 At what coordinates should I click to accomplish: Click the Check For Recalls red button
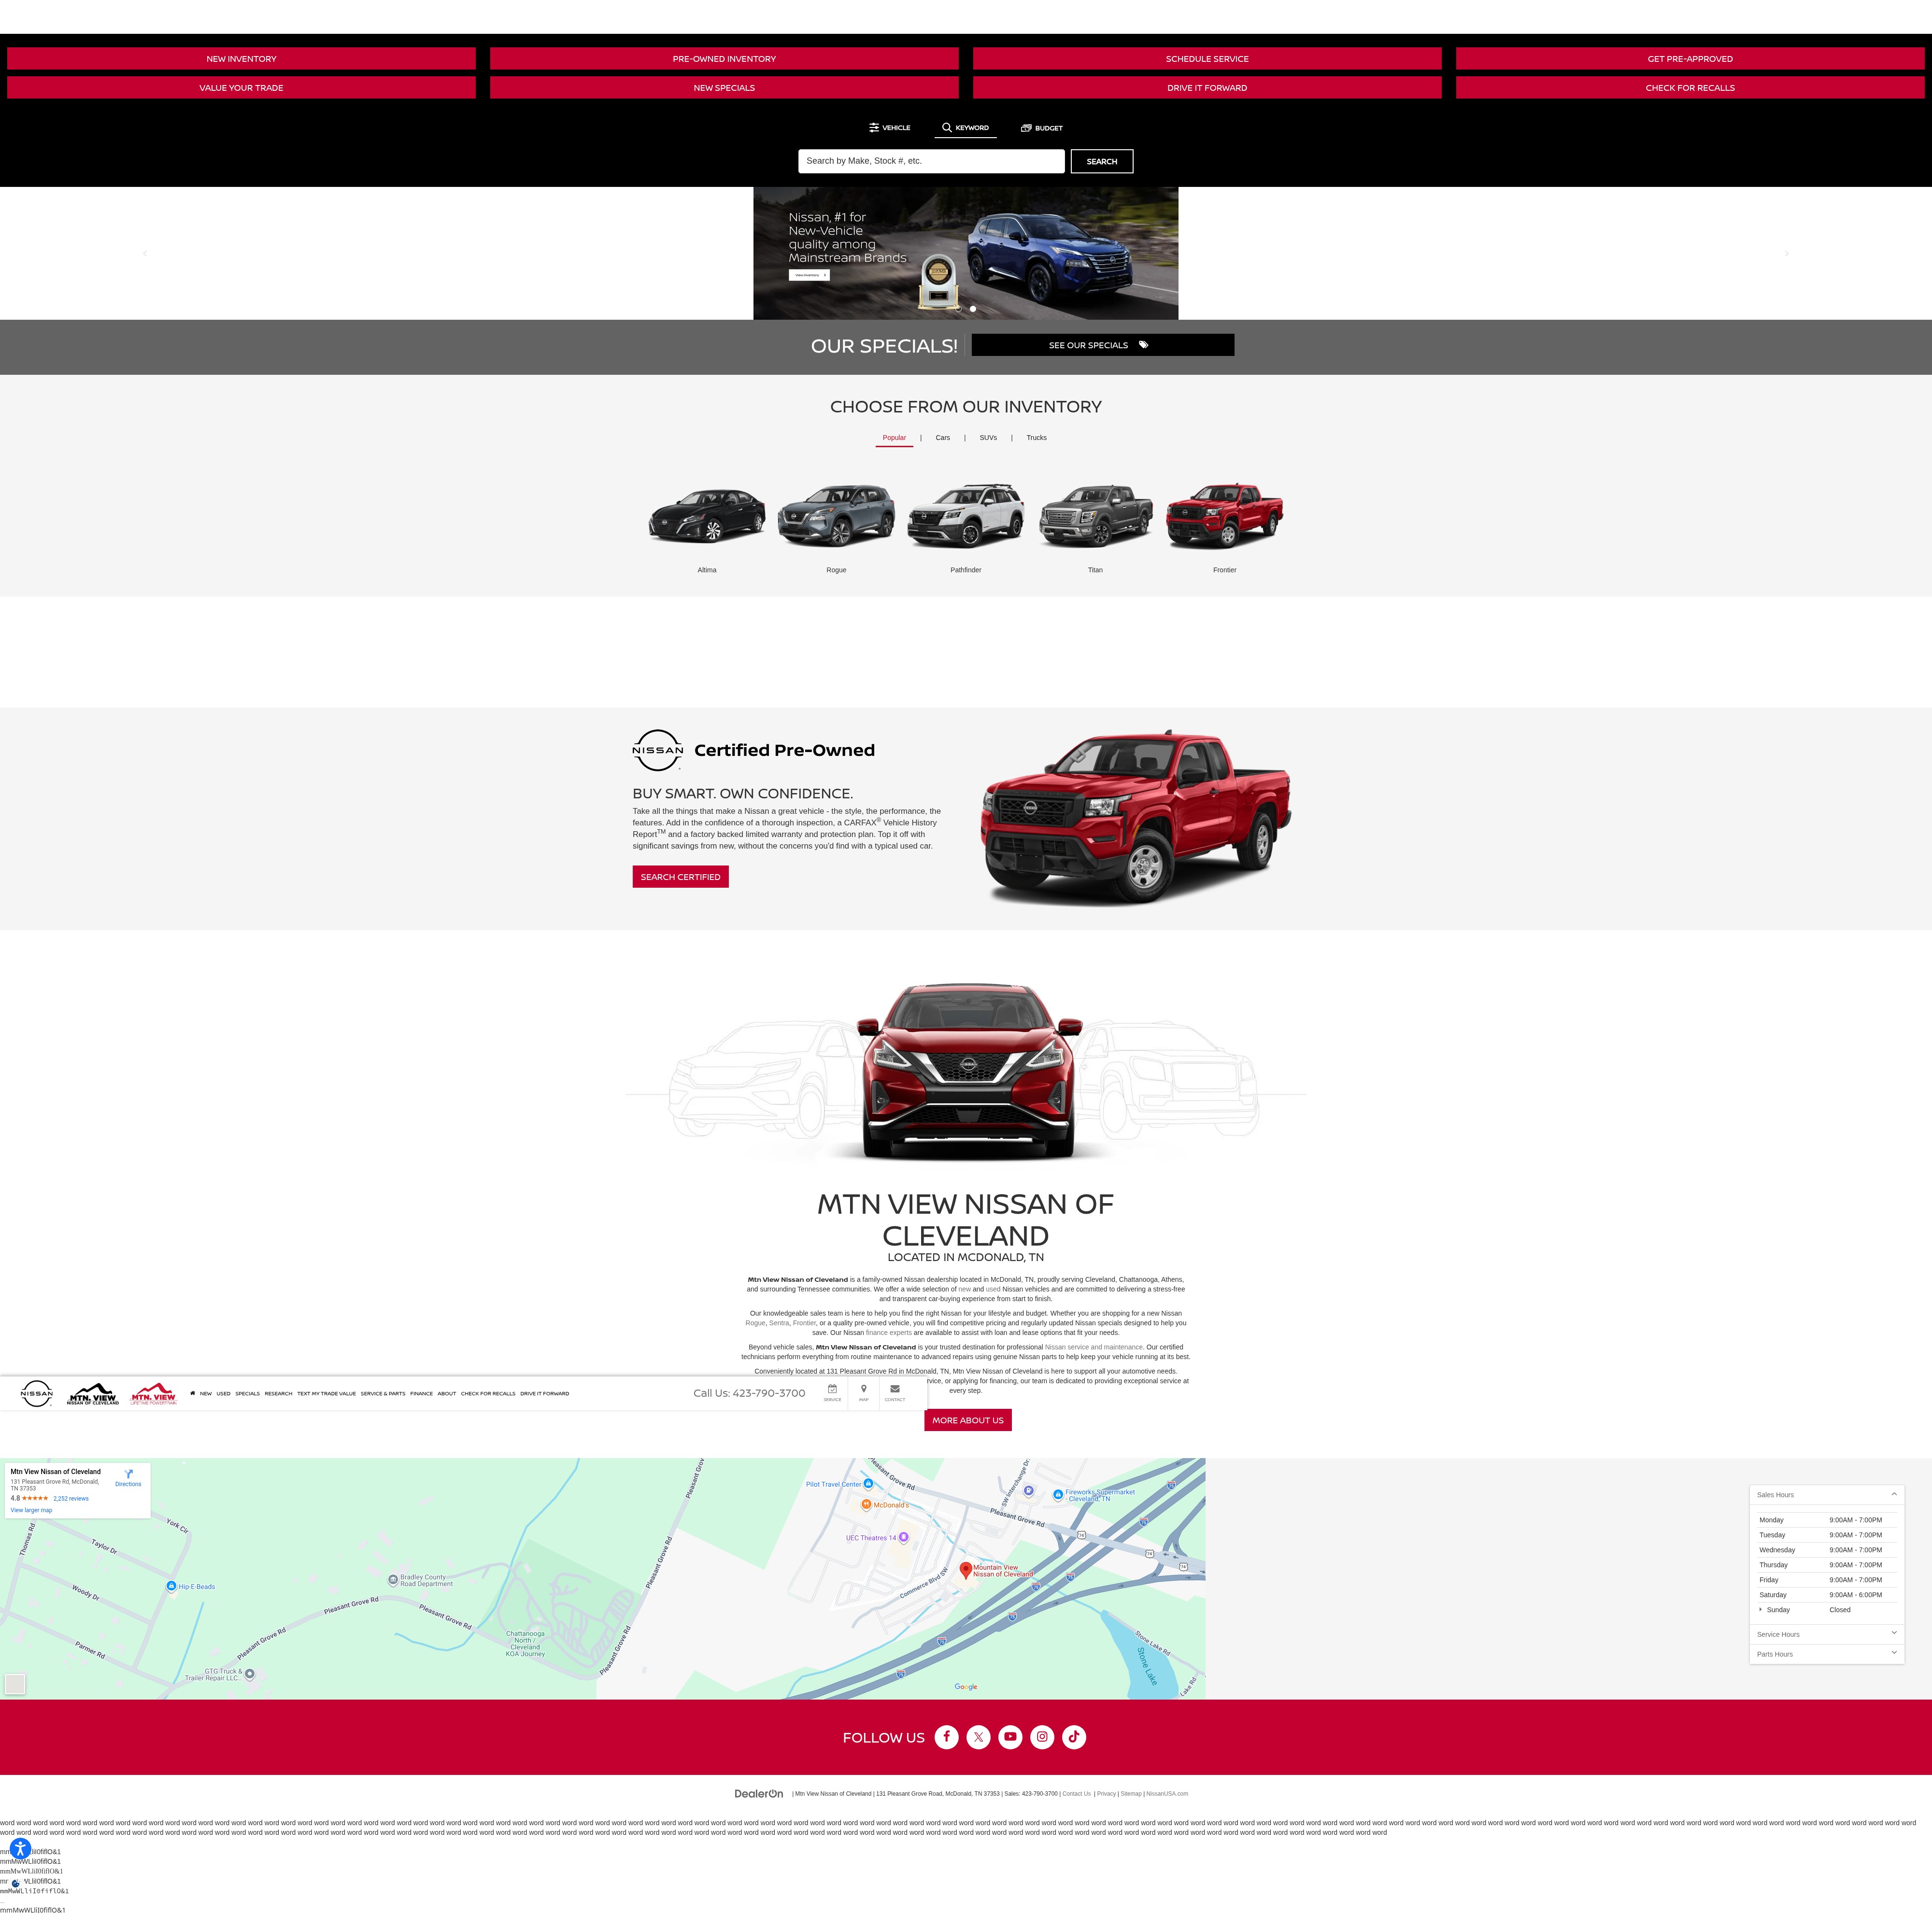[1690, 88]
